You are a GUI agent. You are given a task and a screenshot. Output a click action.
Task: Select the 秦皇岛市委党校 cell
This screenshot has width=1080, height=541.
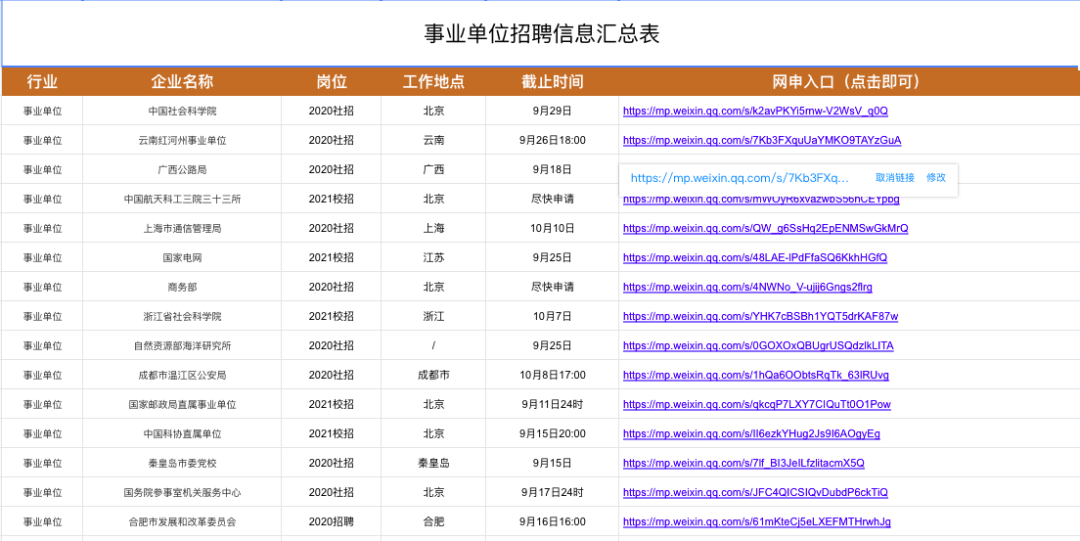pos(183,462)
